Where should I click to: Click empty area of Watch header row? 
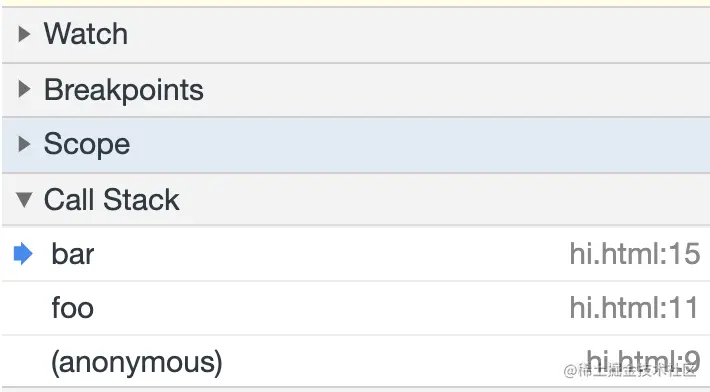(408, 34)
